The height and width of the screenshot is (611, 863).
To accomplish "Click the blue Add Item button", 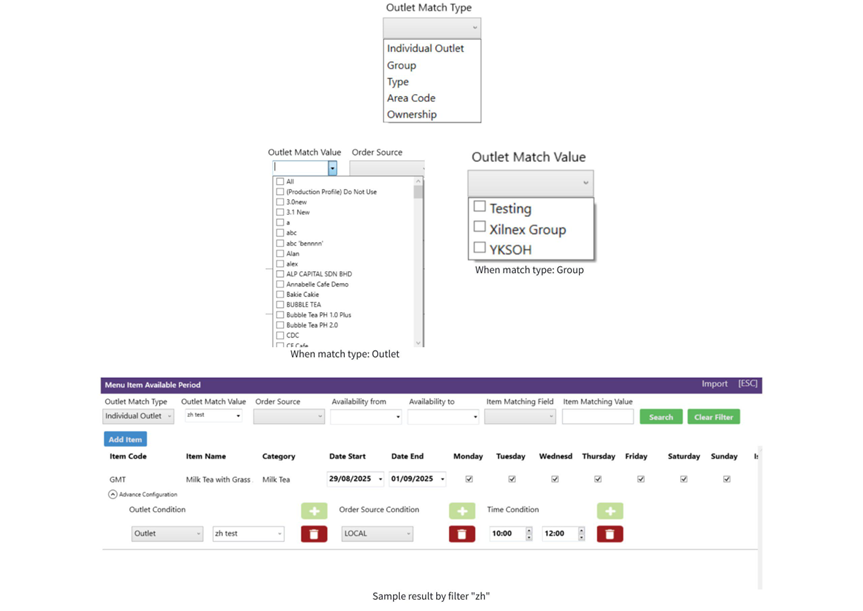I will pos(125,439).
